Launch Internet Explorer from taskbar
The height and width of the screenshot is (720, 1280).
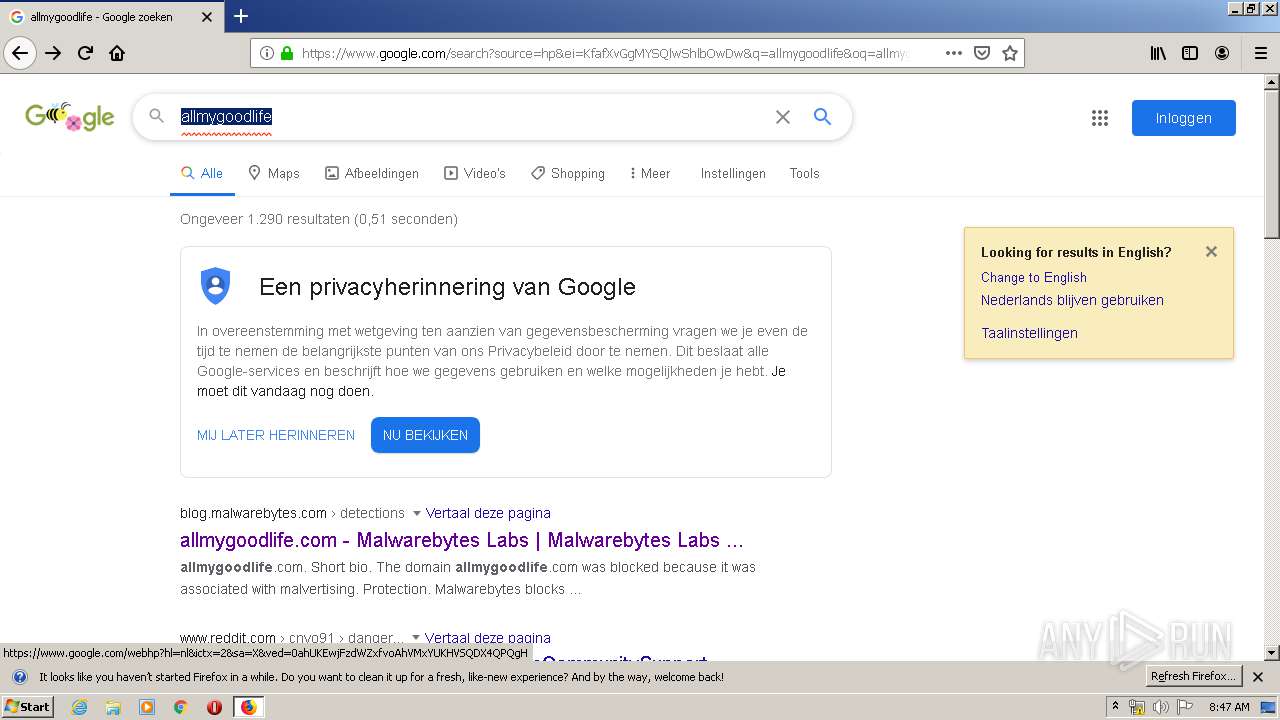79,707
